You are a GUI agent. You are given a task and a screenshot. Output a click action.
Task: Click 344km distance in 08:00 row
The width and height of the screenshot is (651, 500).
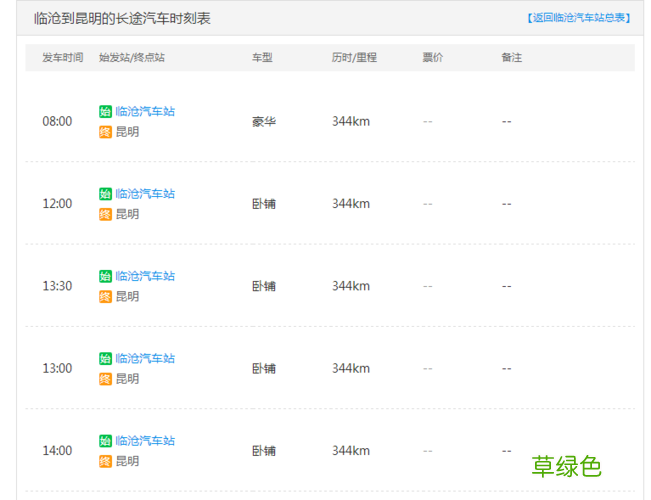(351, 121)
